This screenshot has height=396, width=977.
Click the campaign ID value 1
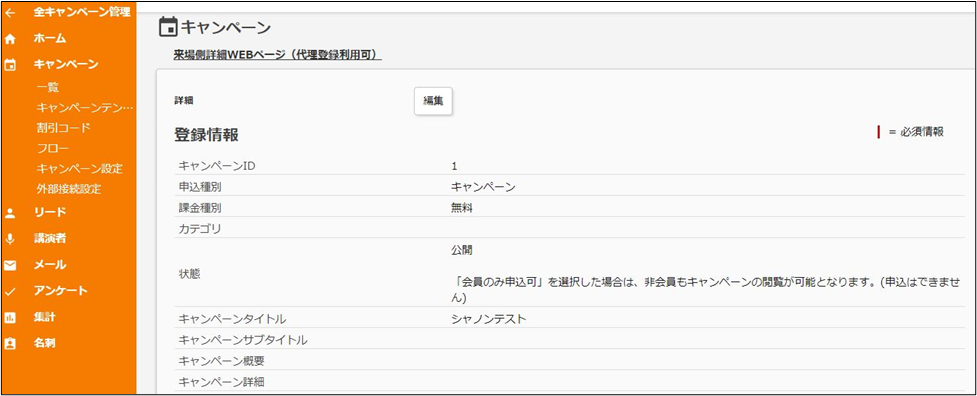(454, 166)
